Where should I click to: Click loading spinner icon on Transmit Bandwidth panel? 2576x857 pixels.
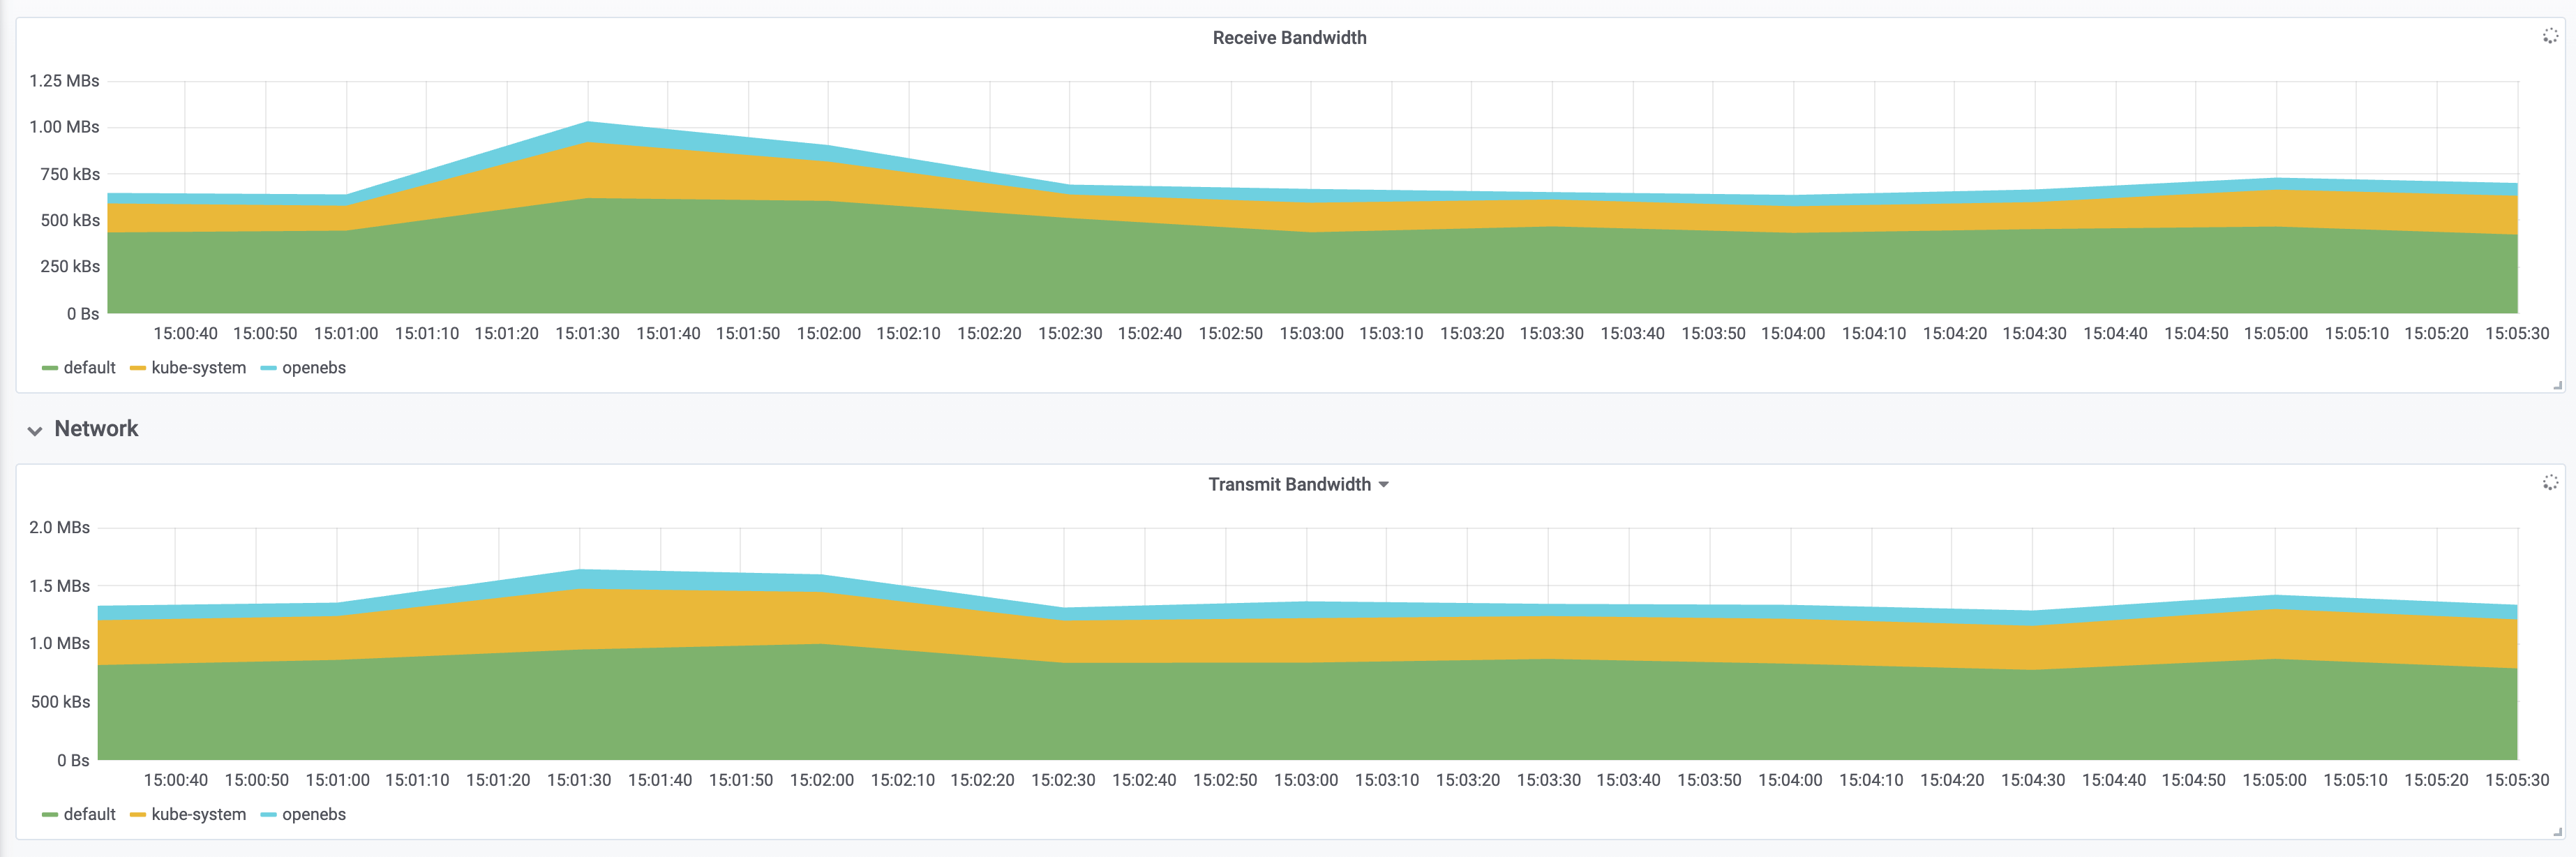click(x=2550, y=483)
